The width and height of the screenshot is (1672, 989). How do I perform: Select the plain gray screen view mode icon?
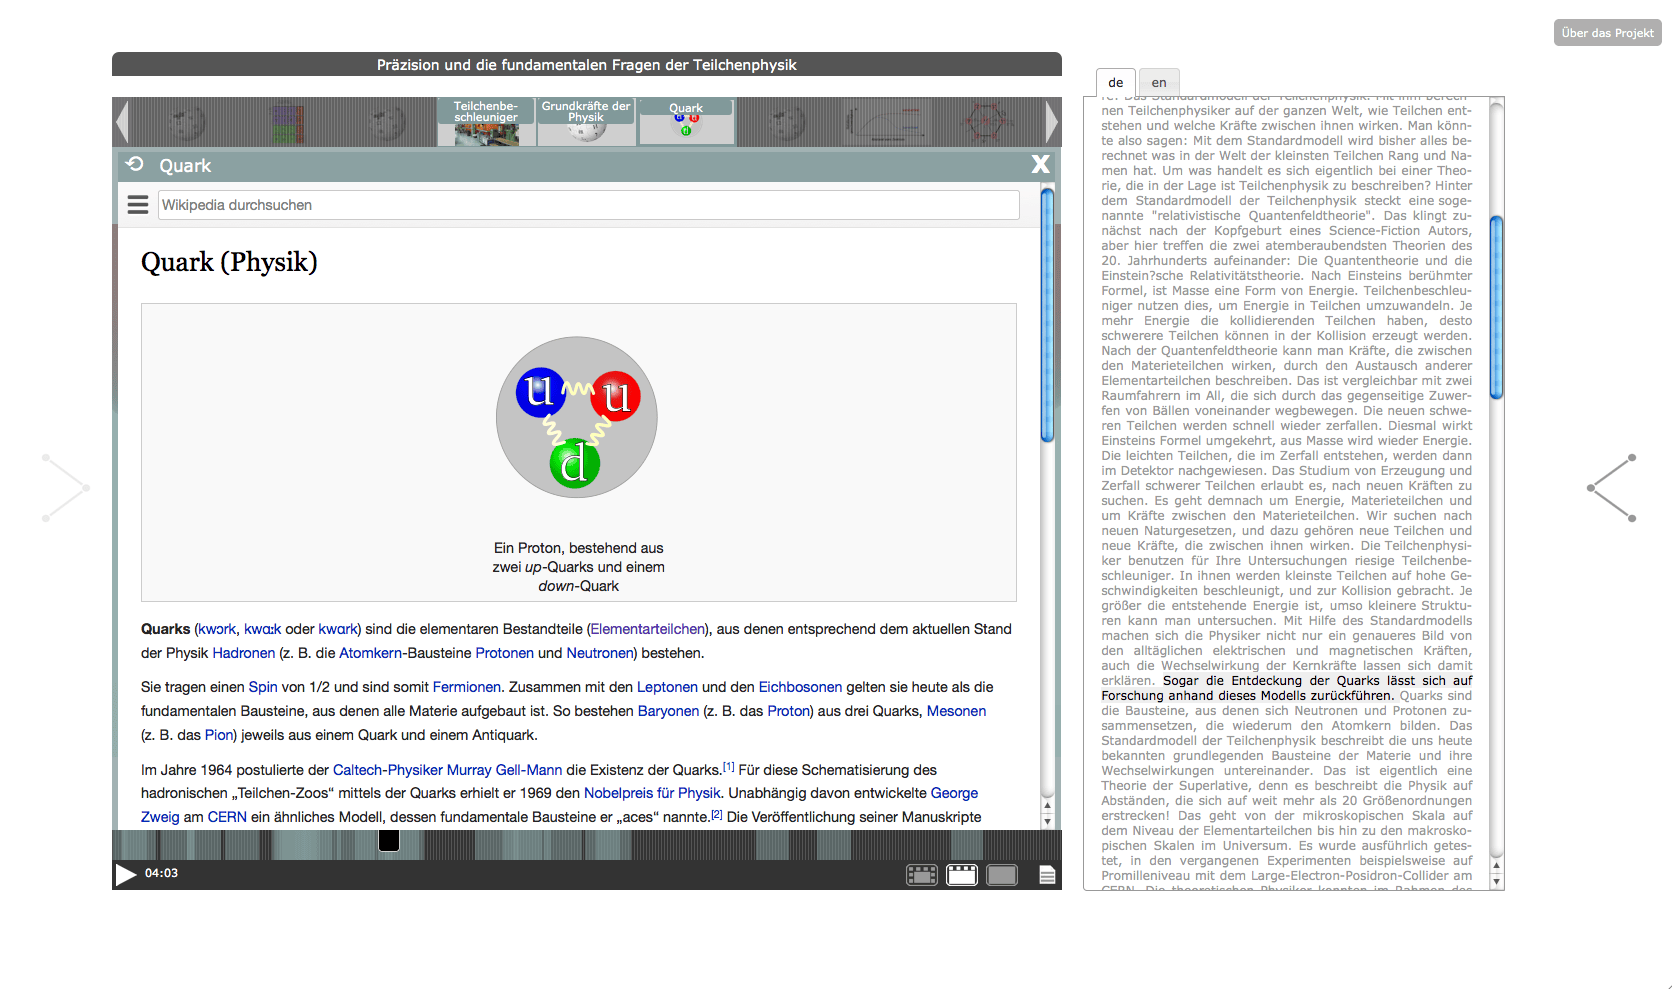tap(1001, 875)
